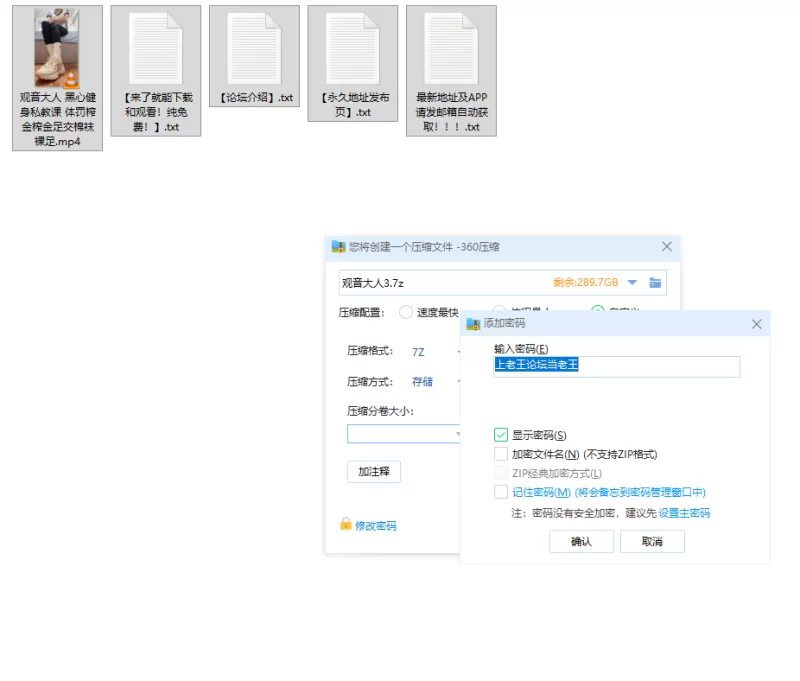This screenshot has height=681, width=800.
Task: Select the 最新地址及APP txt file
Action: tap(451, 71)
